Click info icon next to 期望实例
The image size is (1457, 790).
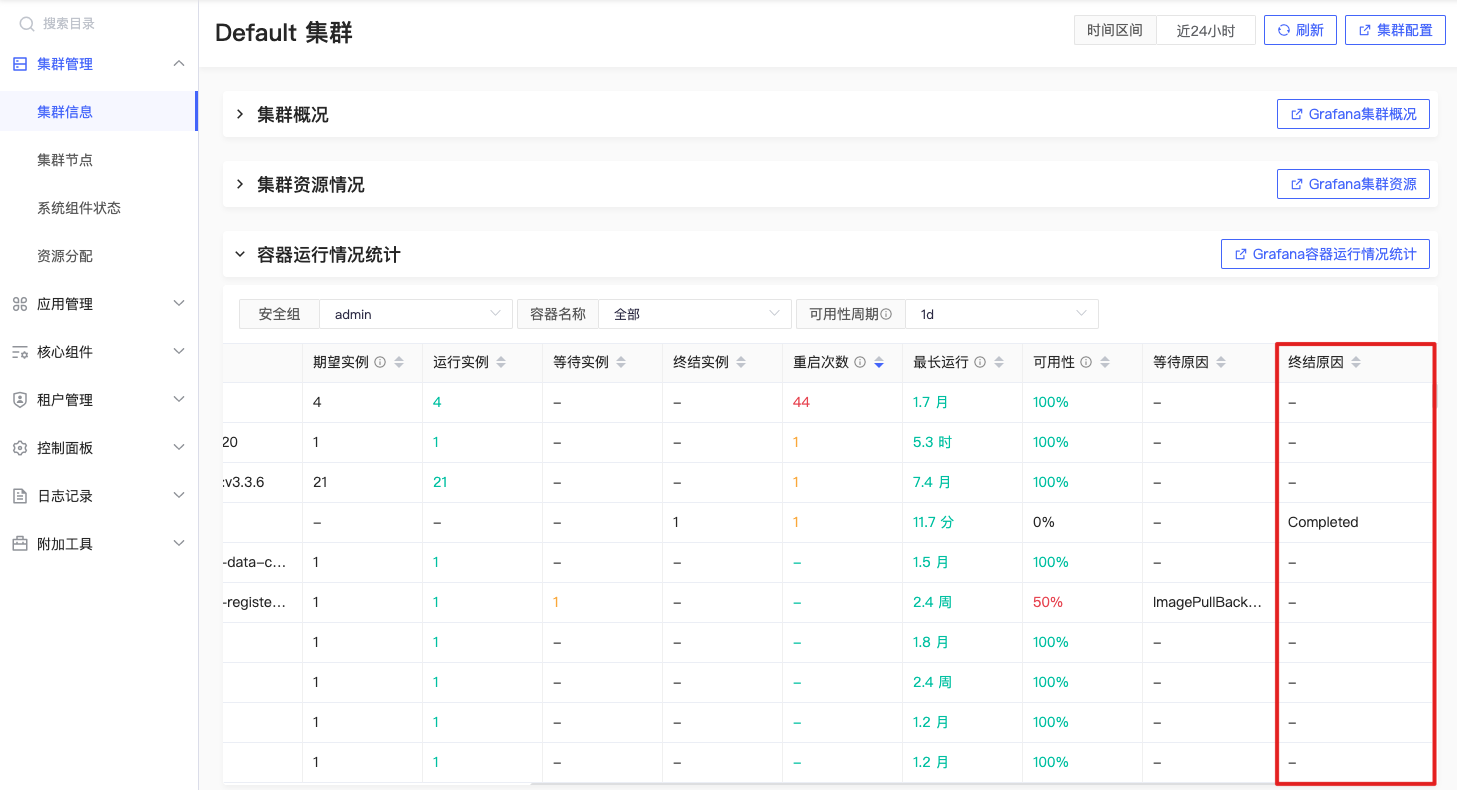pyautogui.click(x=380, y=363)
